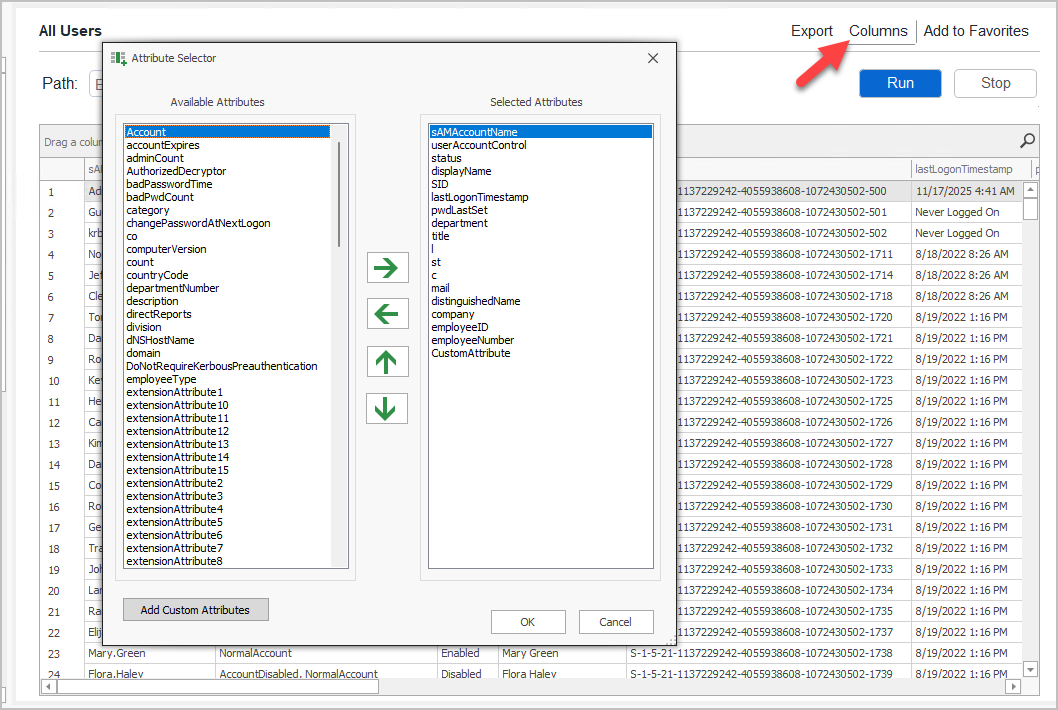Cancel the Attribute Selector dialog
The width and height of the screenshot is (1058, 710).
pos(616,621)
